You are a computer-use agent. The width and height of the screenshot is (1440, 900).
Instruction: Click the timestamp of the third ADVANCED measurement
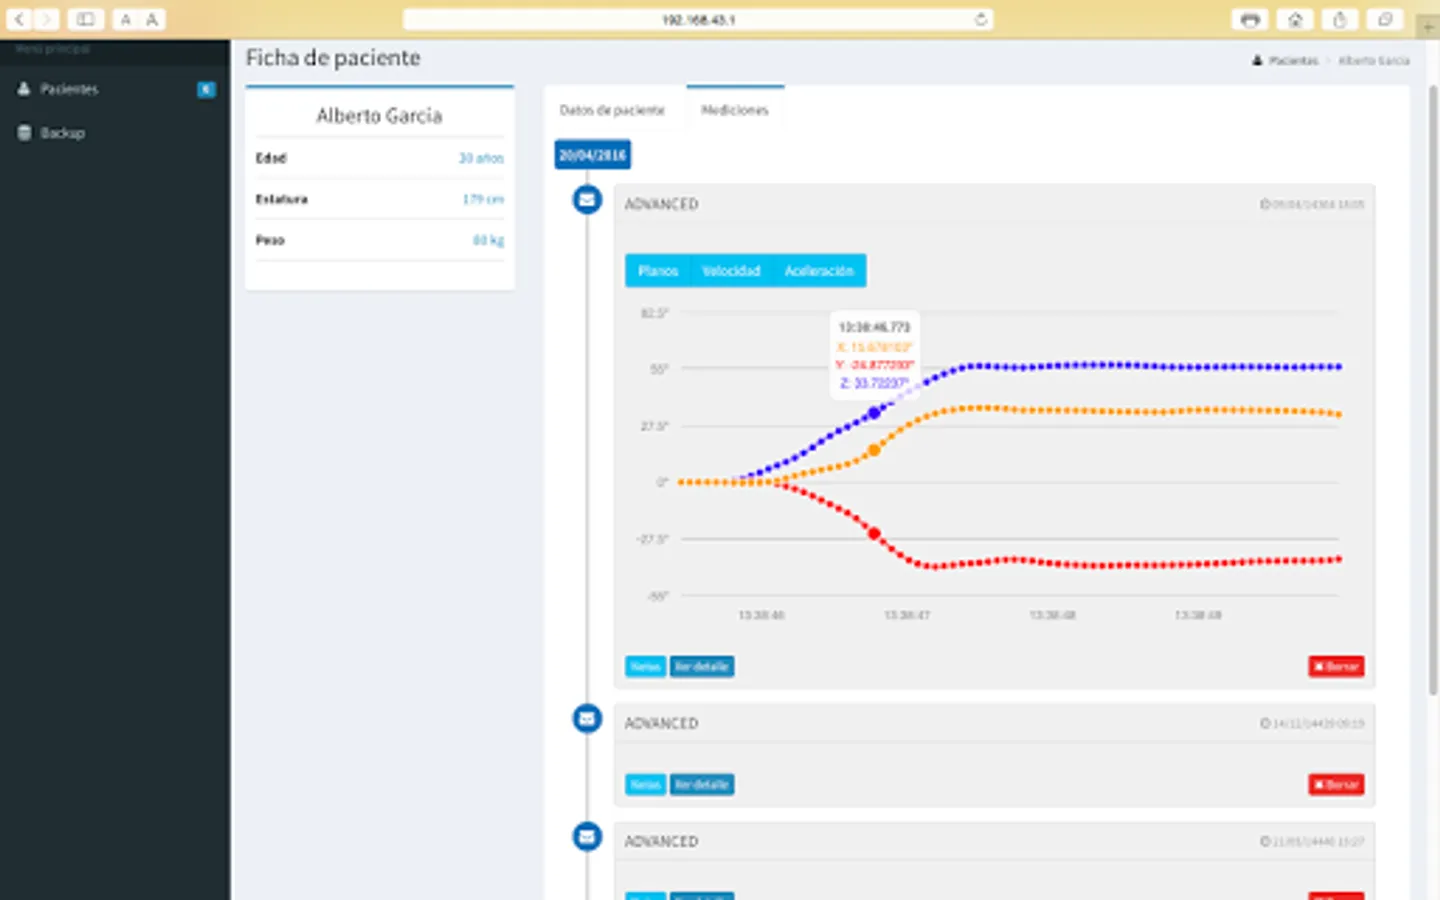tap(1312, 841)
